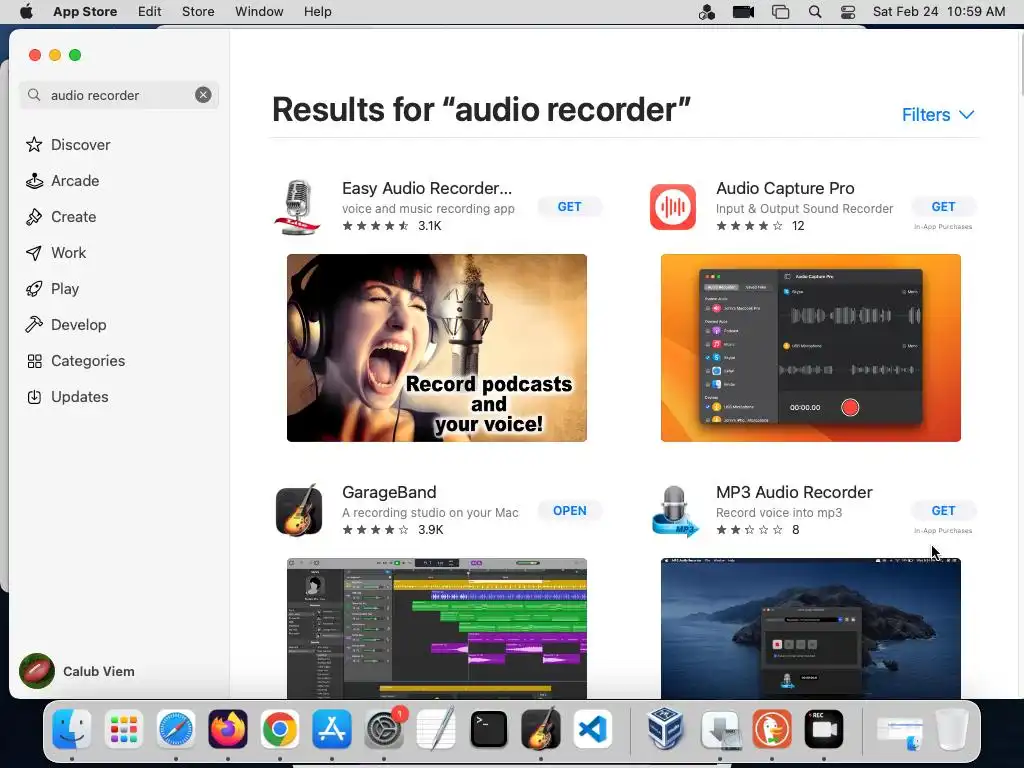
Task: View MP3 Audio Recorder preview screenshot
Action: tap(810, 628)
